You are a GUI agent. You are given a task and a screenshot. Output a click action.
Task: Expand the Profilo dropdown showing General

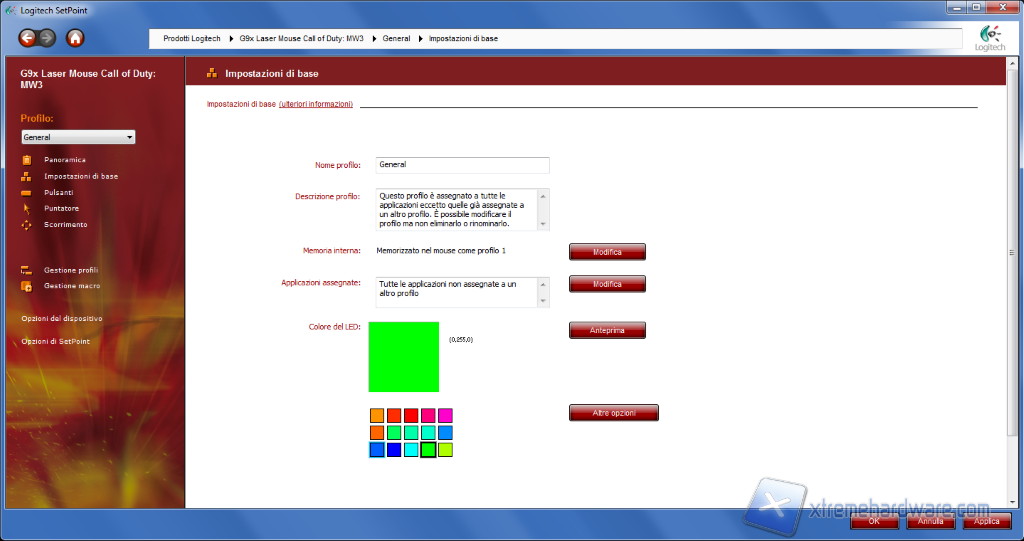pos(78,137)
